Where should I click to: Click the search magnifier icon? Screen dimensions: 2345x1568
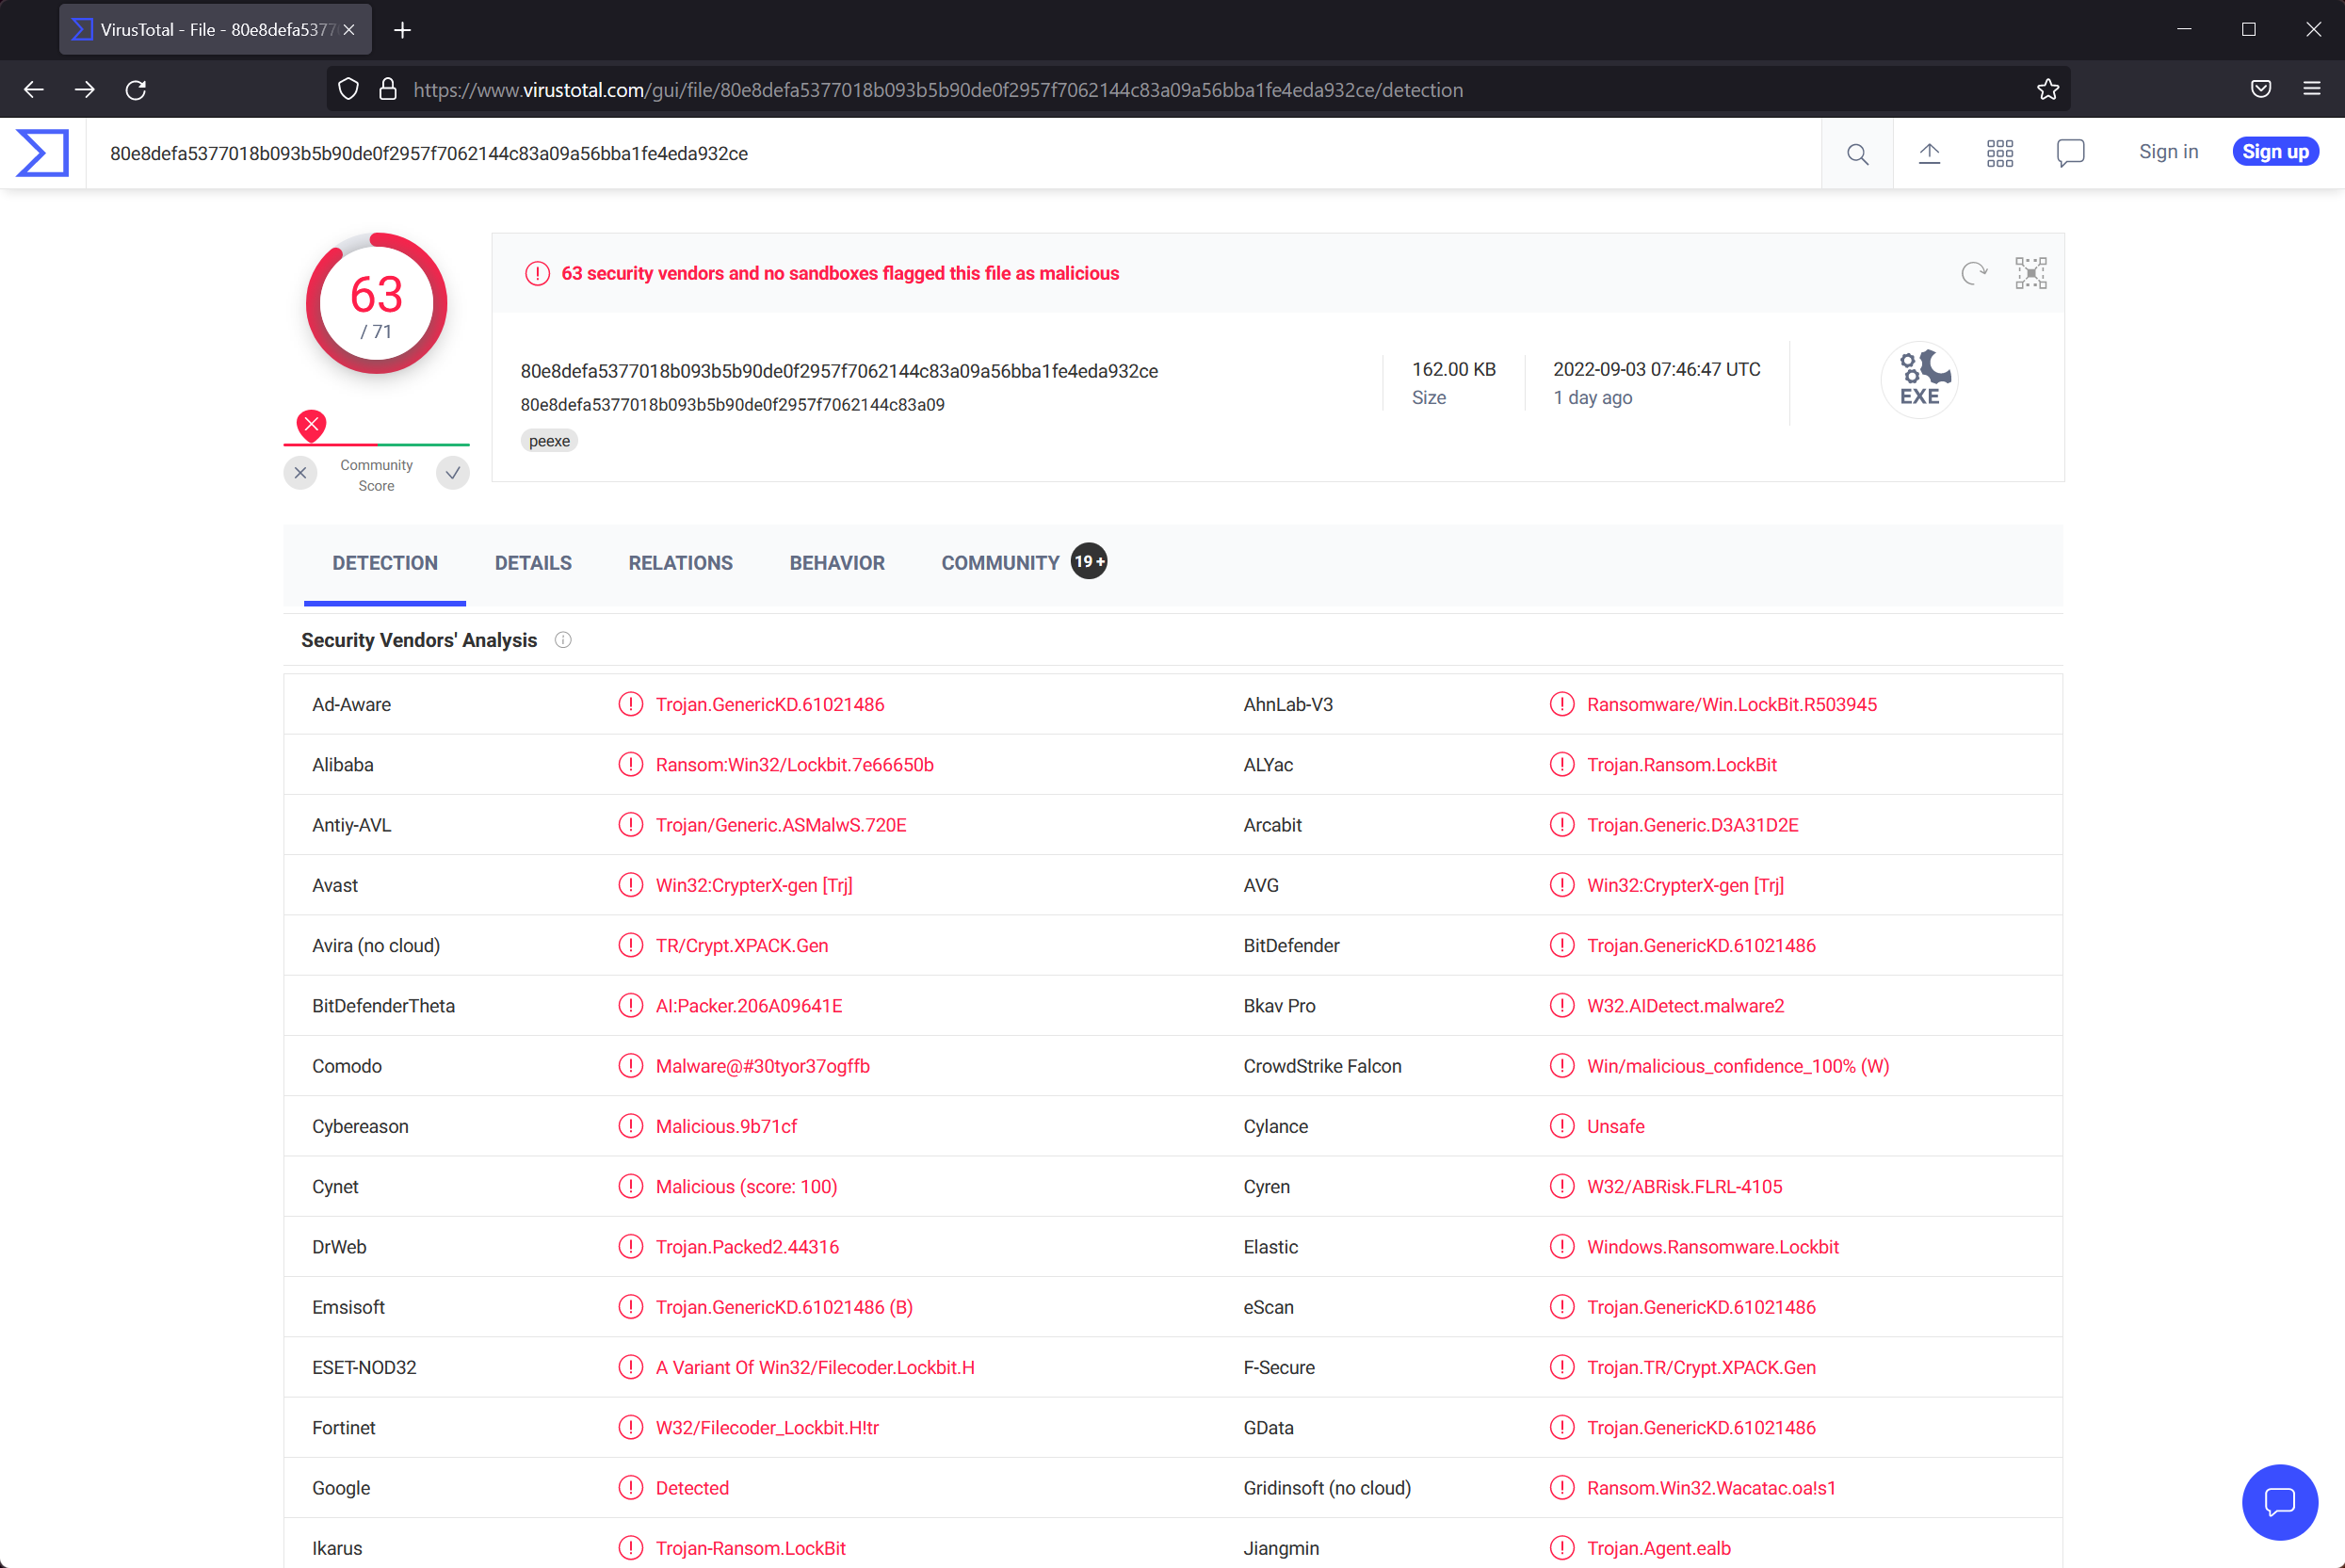1857,153
